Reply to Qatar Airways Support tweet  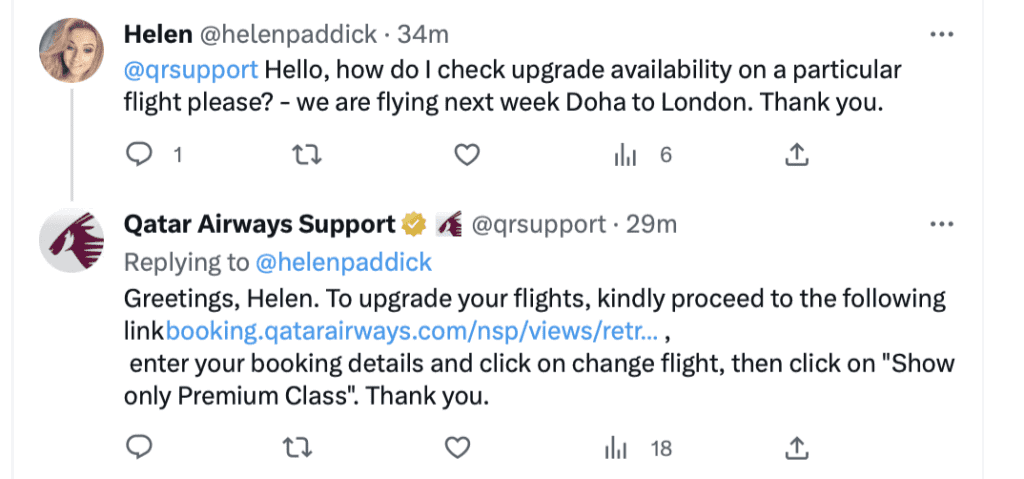tap(138, 448)
